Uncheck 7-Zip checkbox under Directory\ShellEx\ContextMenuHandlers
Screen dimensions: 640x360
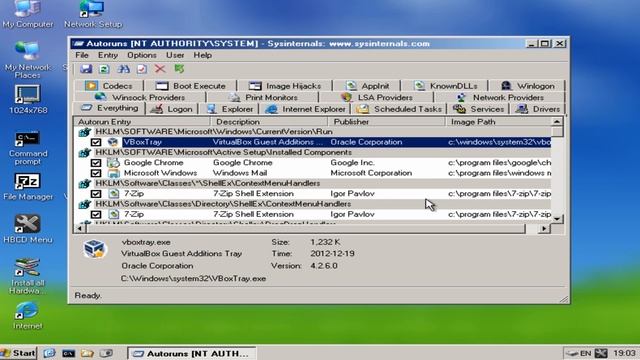pyautogui.click(x=96, y=214)
